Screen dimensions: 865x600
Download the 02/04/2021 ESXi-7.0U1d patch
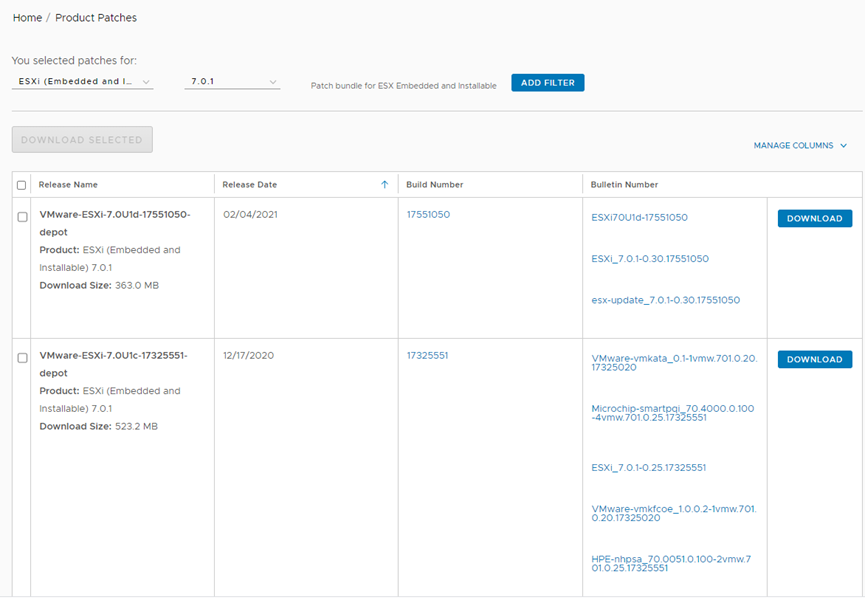click(x=815, y=218)
